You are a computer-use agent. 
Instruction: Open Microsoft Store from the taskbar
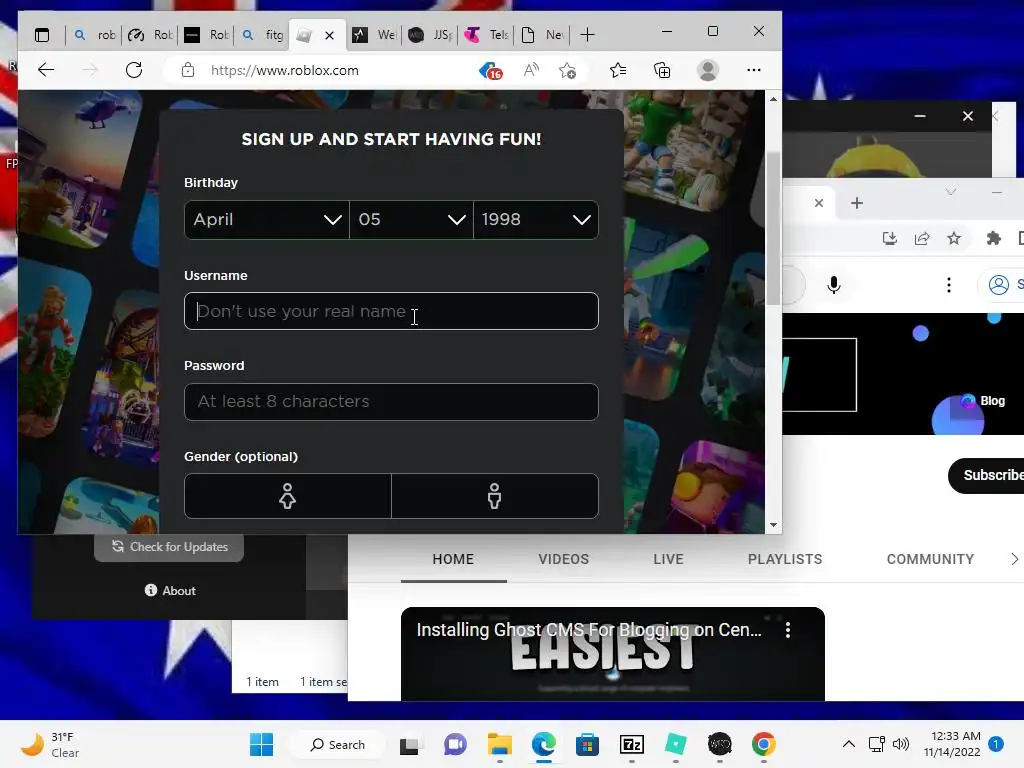(587, 744)
